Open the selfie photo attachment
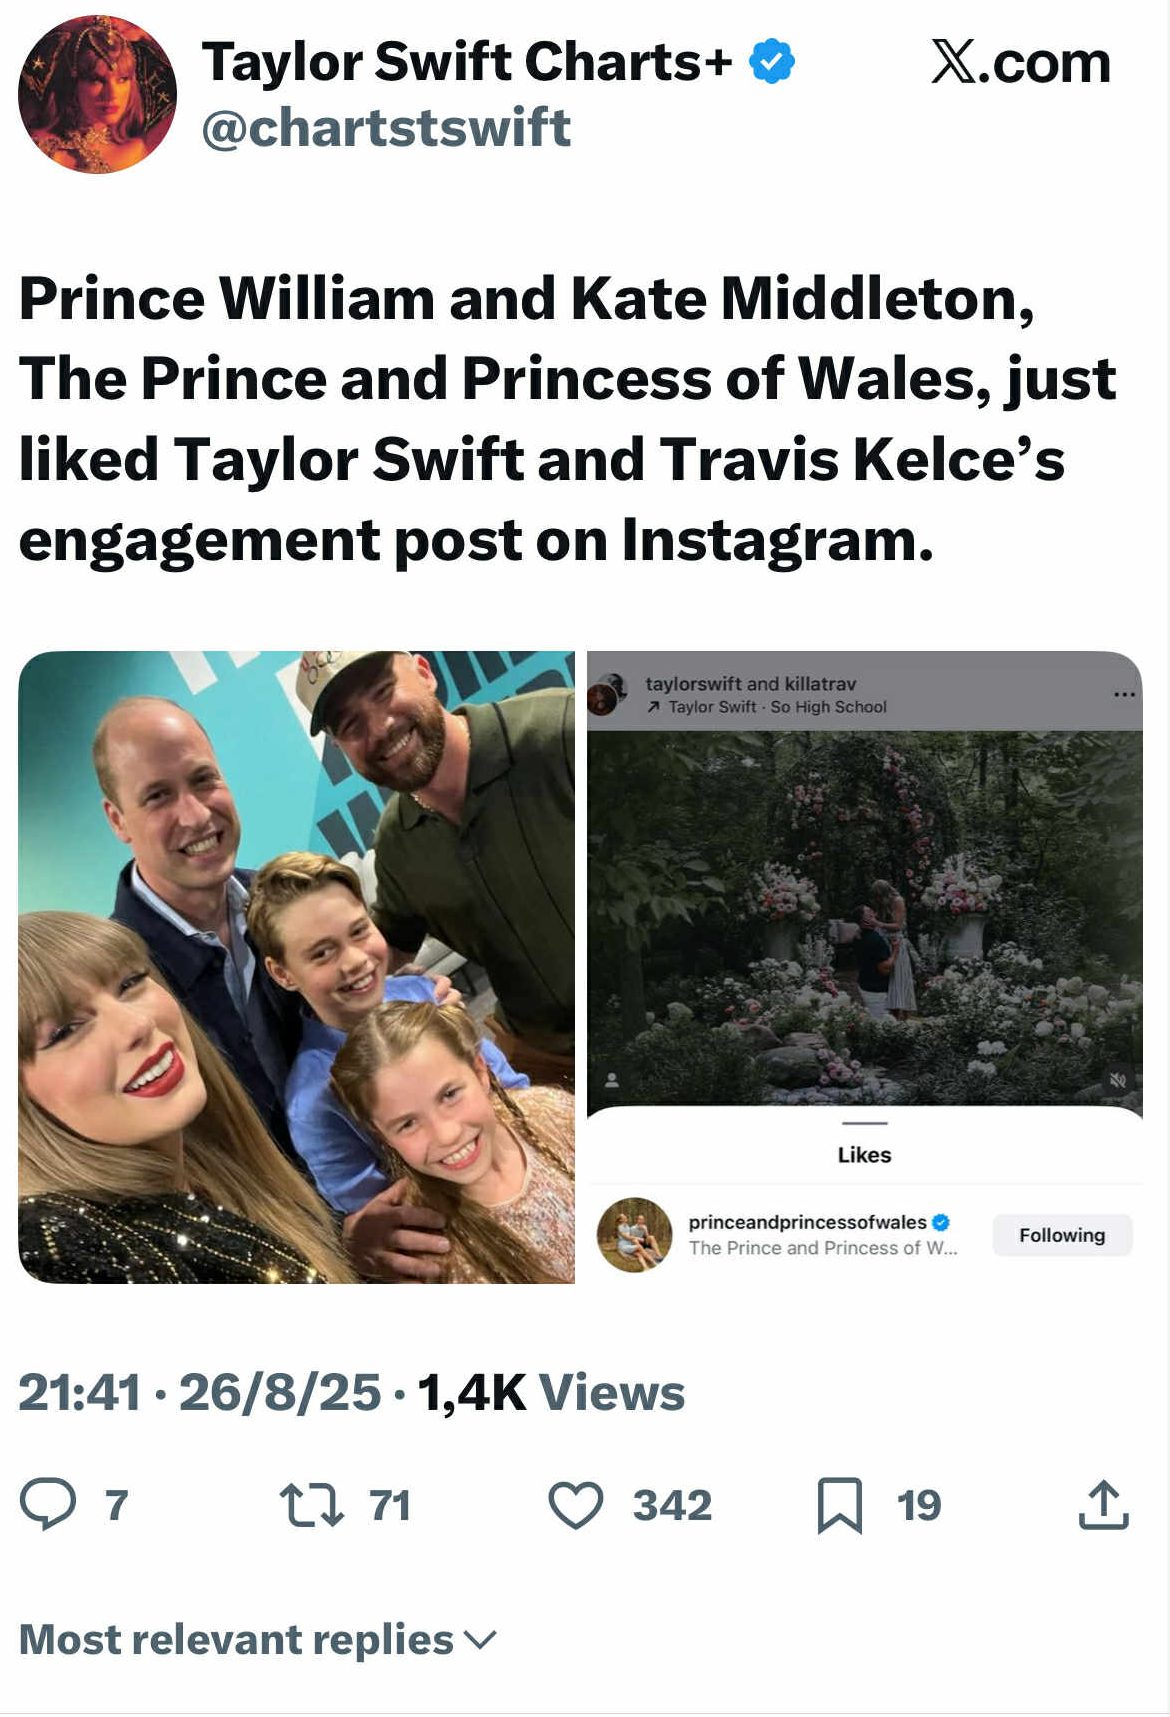 (x=296, y=967)
